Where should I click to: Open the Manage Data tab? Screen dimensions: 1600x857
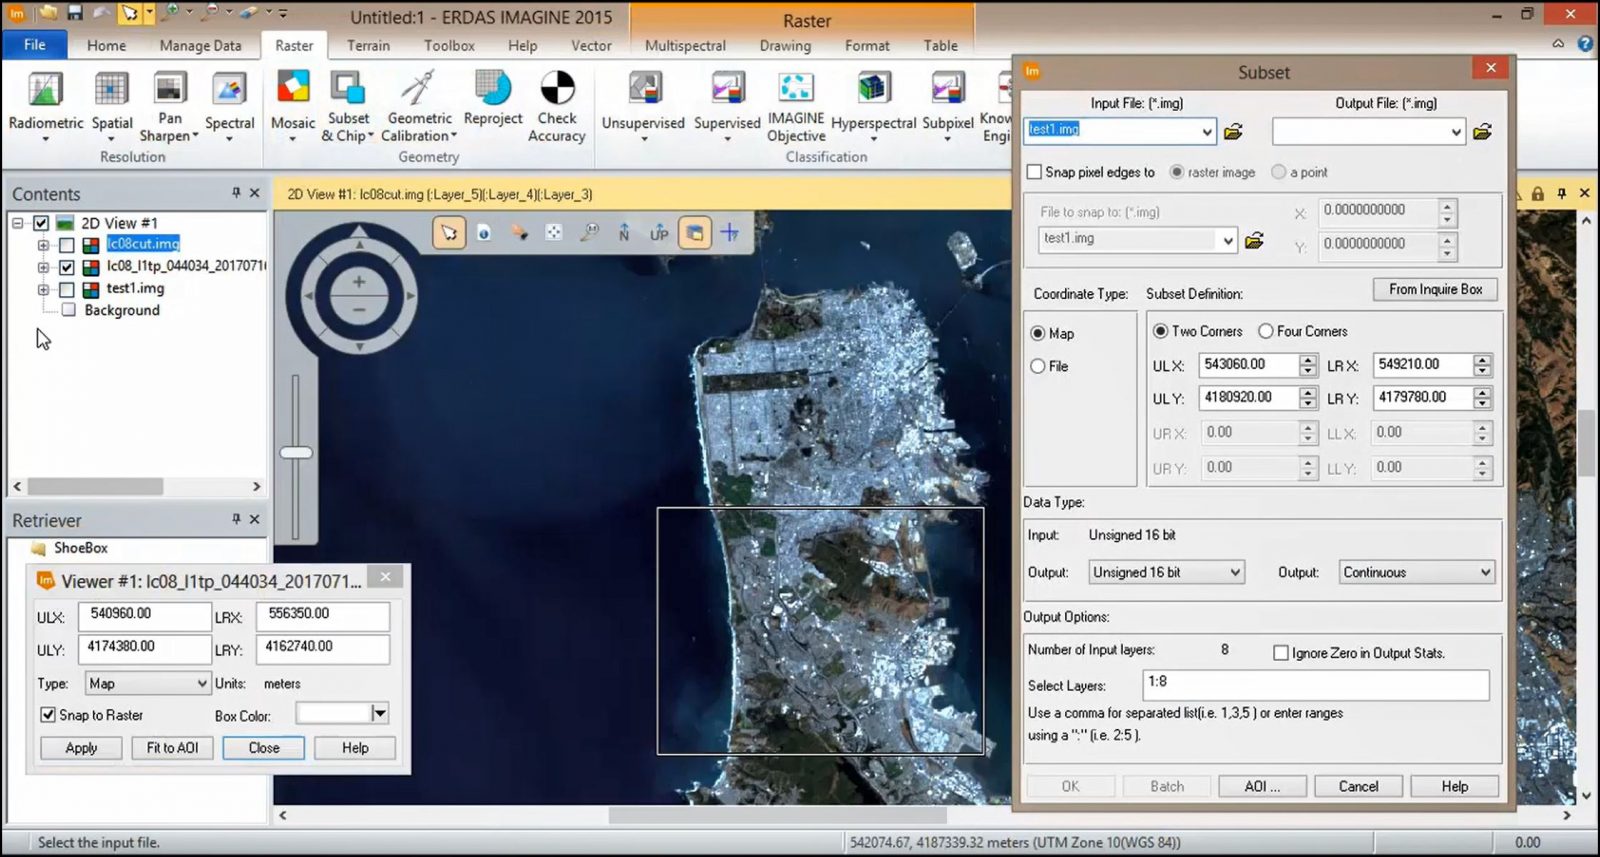tap(200, 46)
